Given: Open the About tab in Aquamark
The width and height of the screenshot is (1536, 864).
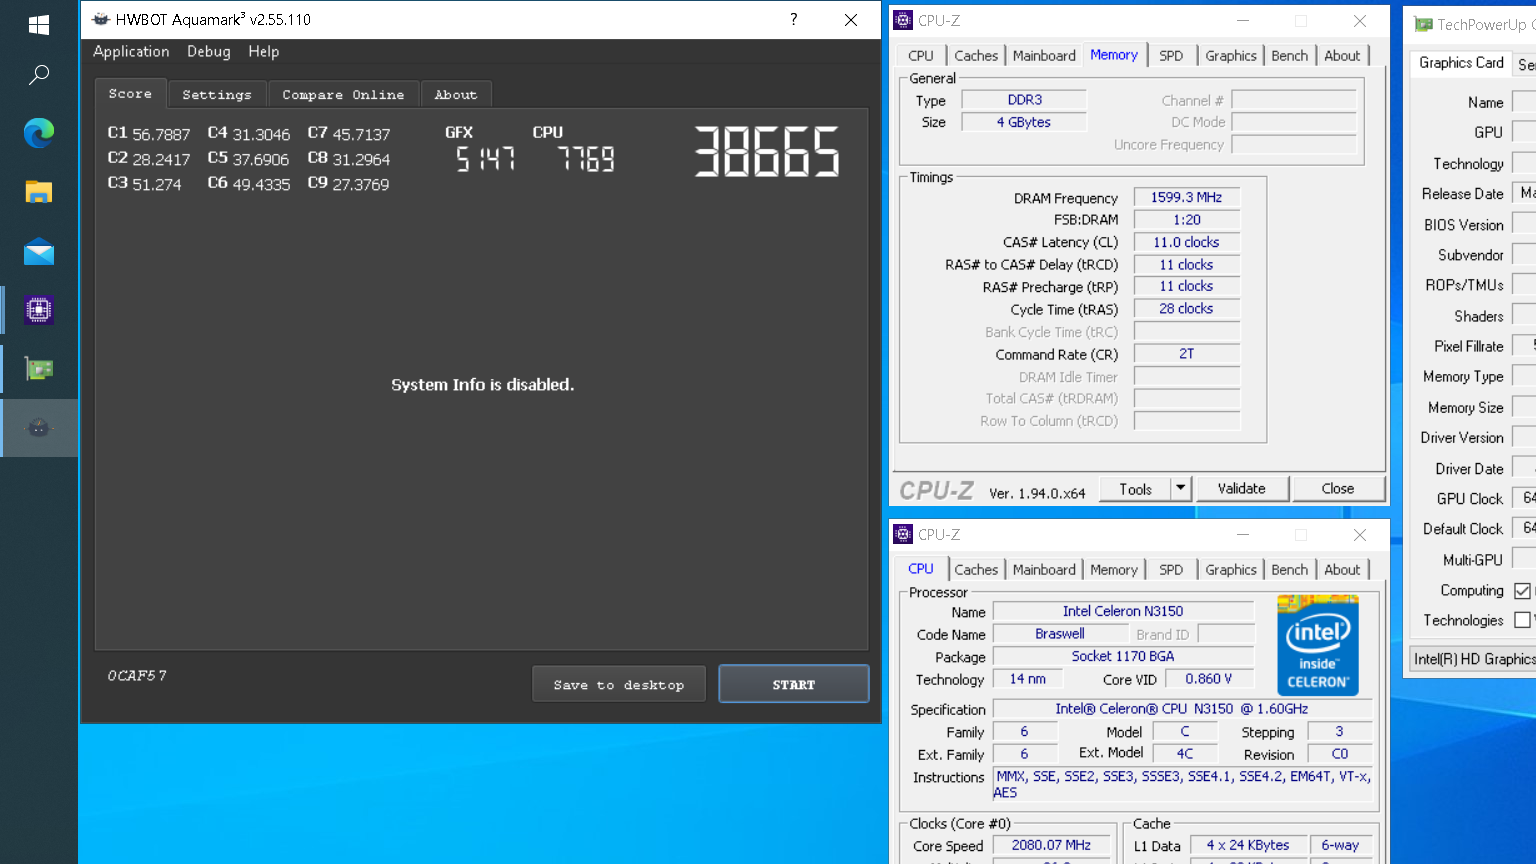Looking at the screenshot, I should (456, 94).
